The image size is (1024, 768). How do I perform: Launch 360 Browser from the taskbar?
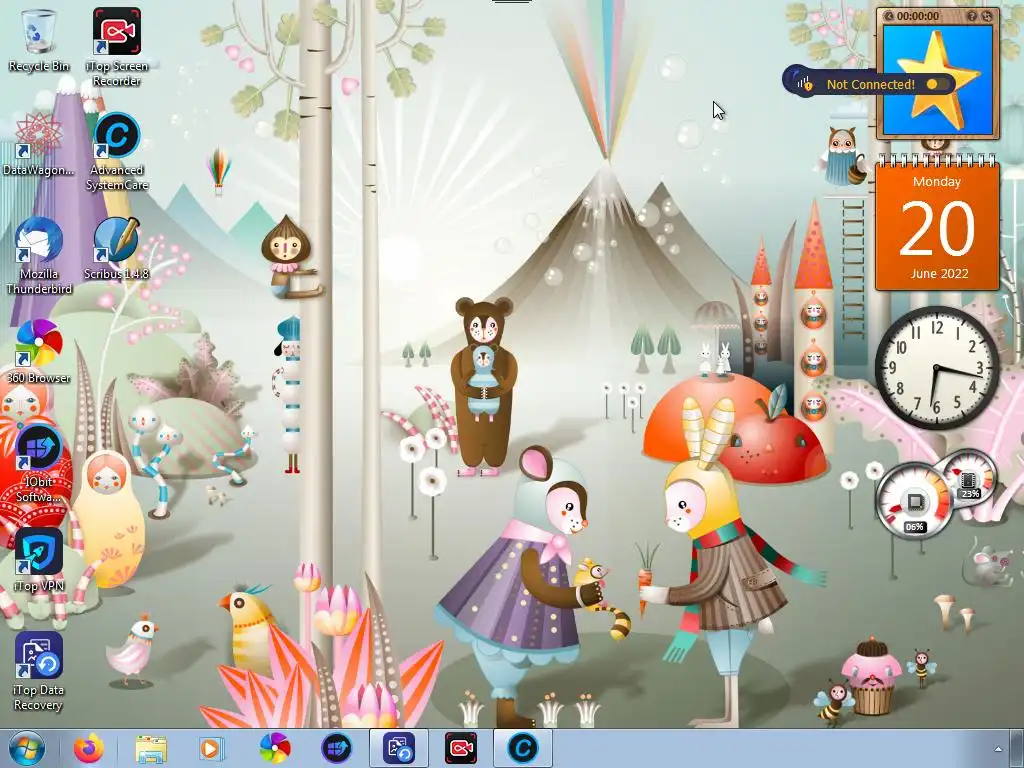tap(274, 748)
